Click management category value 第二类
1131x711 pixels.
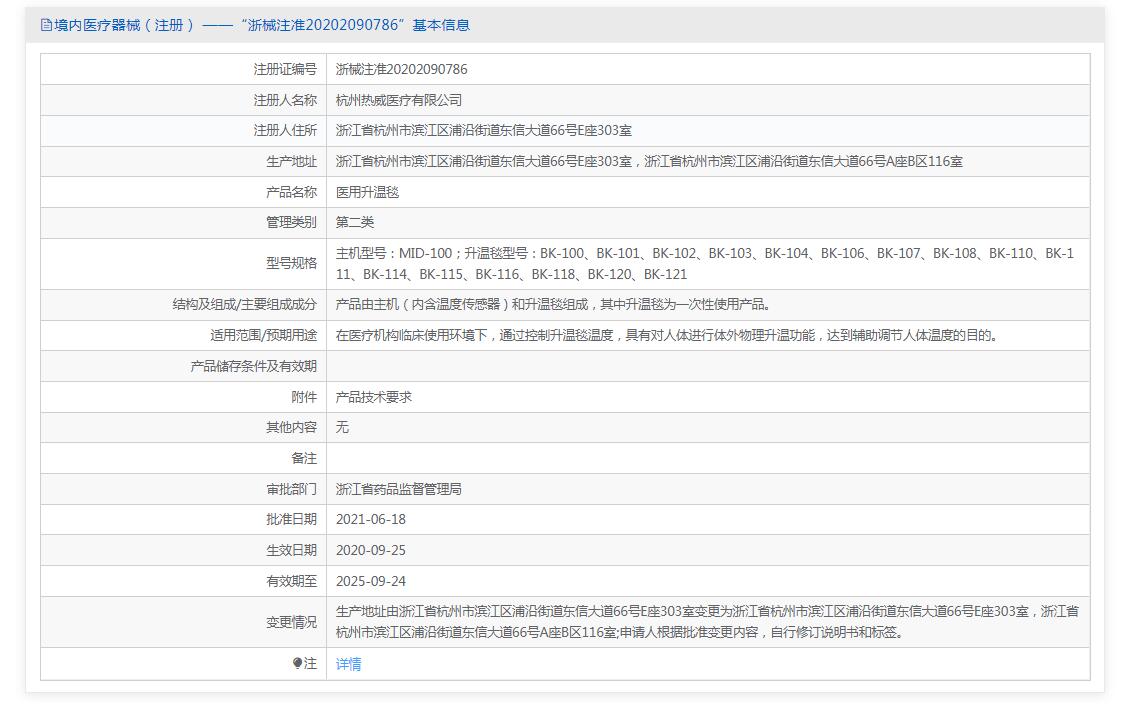point(355,222)
